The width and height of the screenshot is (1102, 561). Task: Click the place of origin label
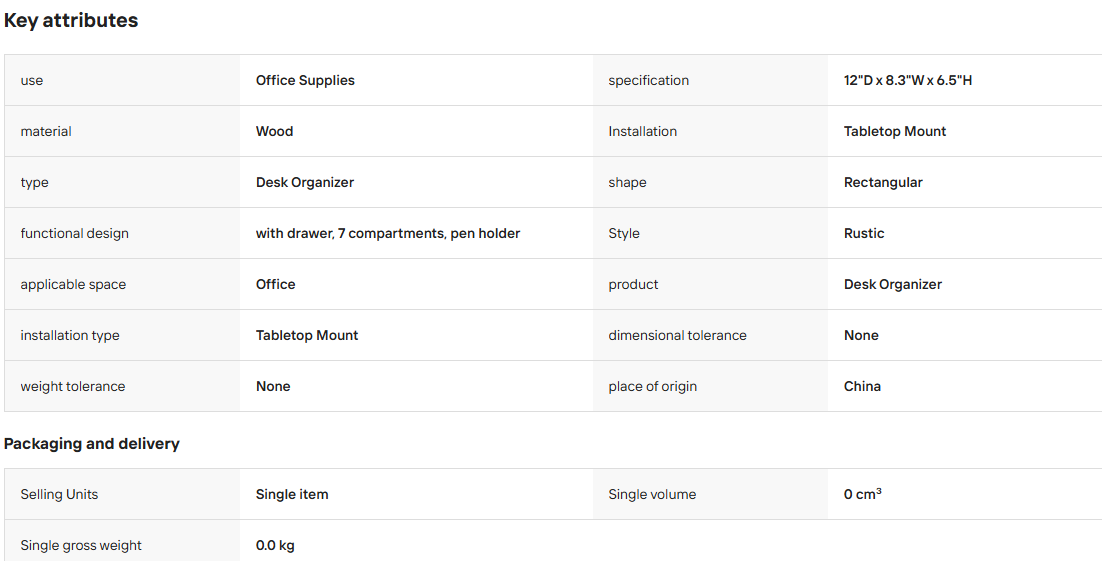653,387
